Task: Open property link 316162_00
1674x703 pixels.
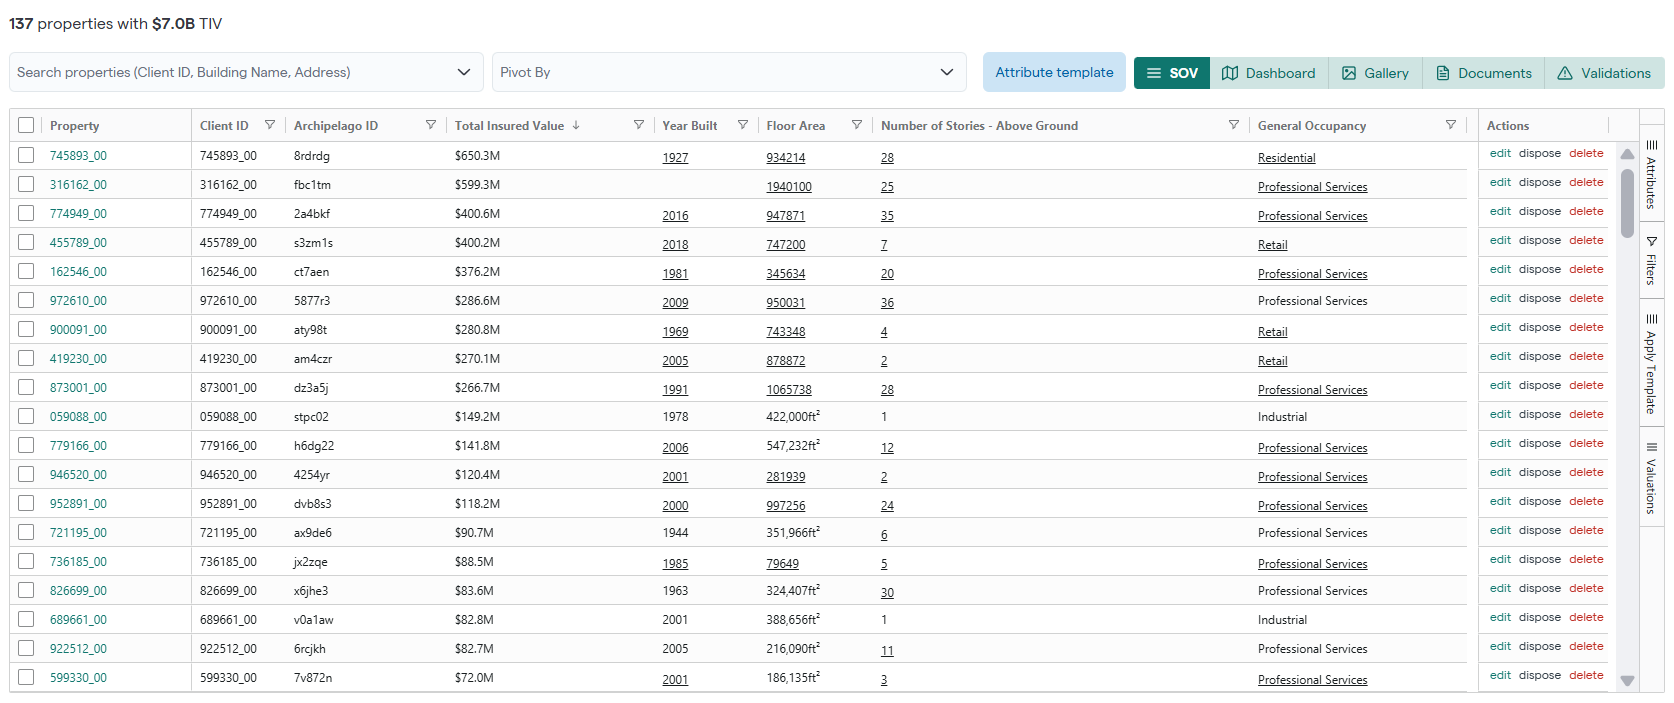Action: coord(78,185)
